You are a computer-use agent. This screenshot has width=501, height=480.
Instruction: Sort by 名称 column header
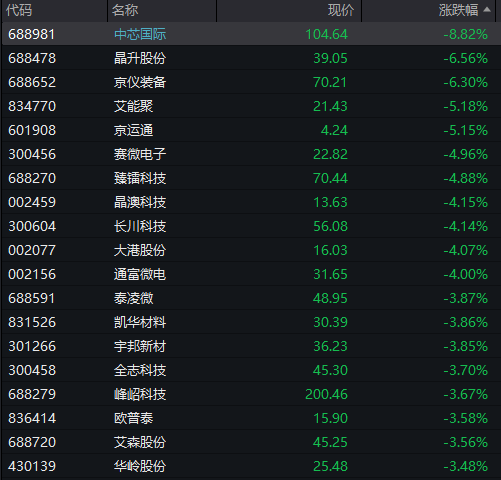tap(125, 10)
